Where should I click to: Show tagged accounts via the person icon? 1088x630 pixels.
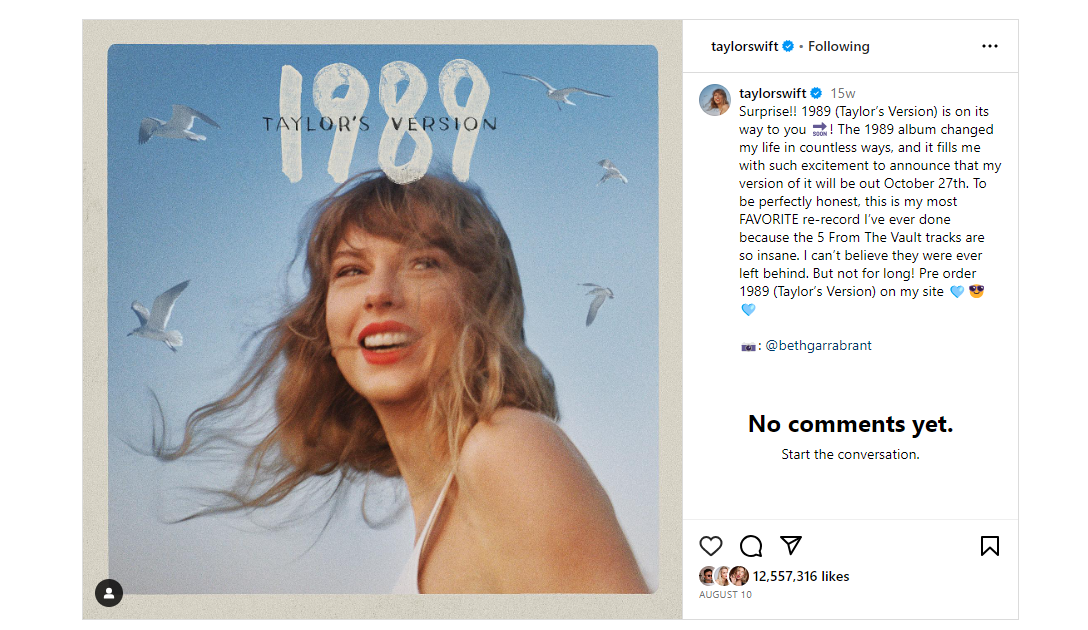(x=108, y=593)
